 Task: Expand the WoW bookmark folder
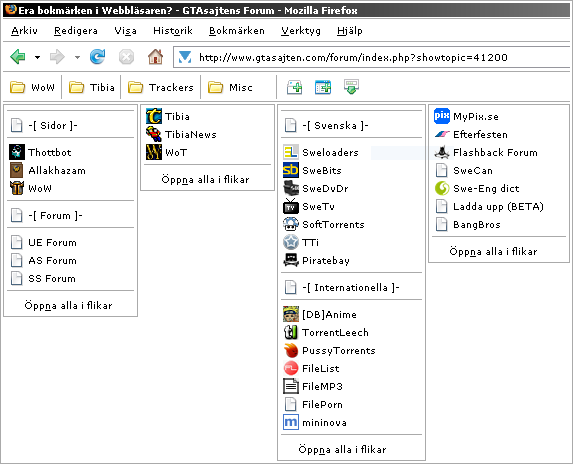tap(33, 87)
